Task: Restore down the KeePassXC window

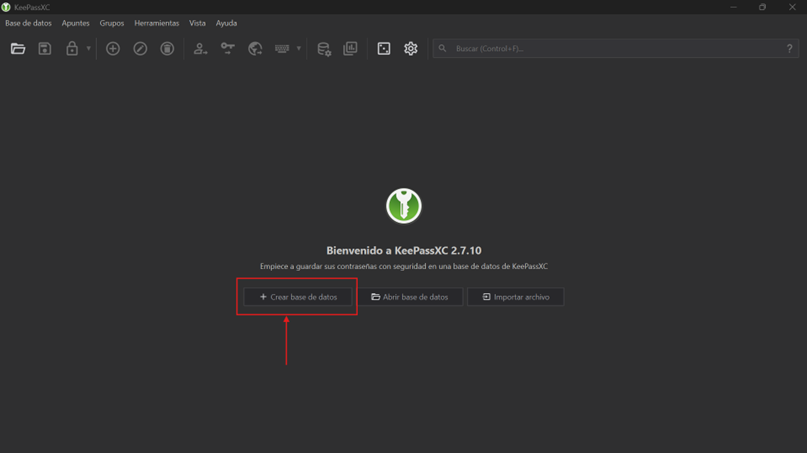Action: click(762, 7)
